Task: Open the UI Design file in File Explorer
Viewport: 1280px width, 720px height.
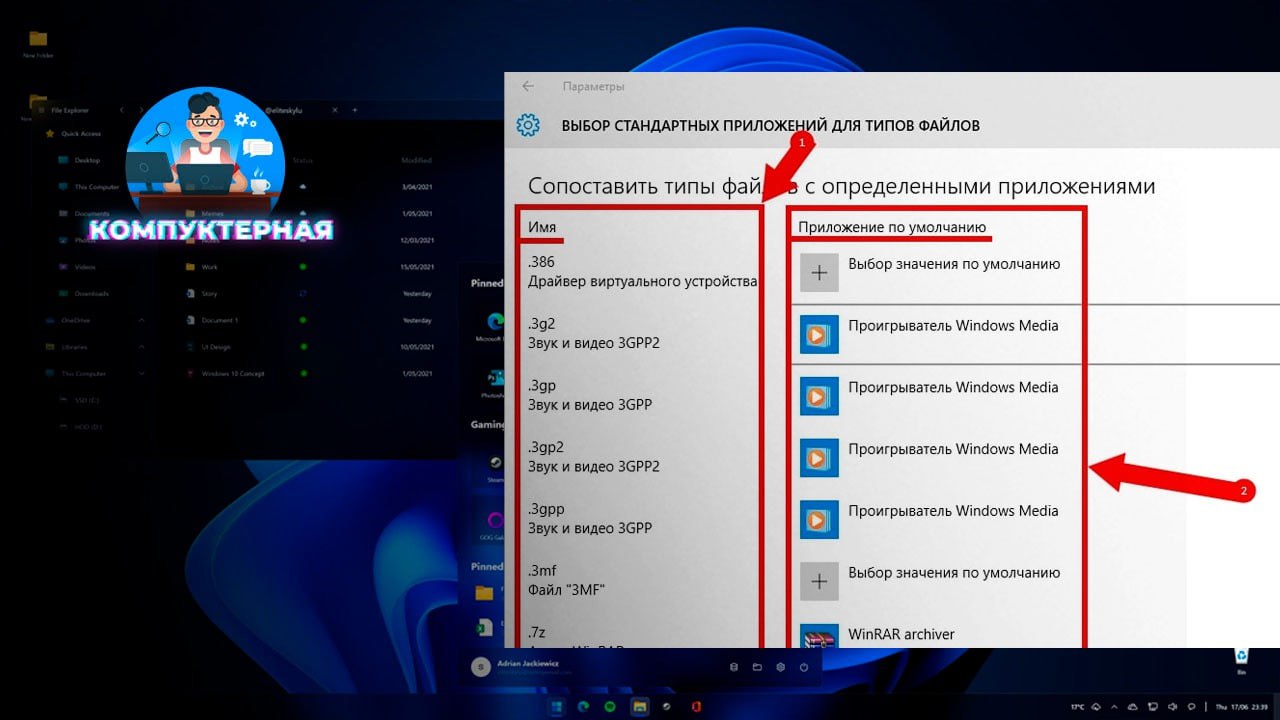Action: pyautogui.click(x=210, y=347)
